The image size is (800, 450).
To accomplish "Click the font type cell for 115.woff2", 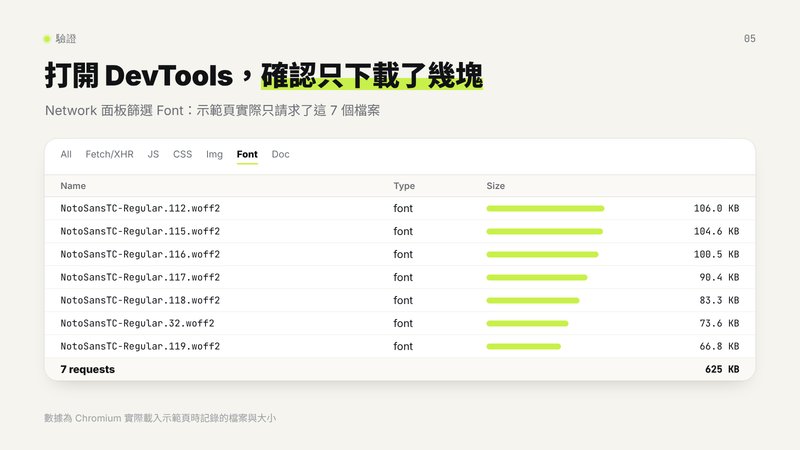I will coord(403,231).
